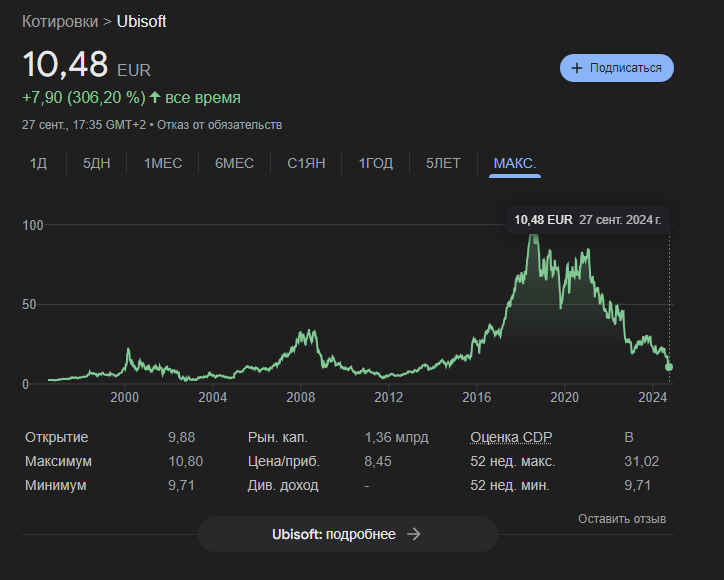The height and width of the screenshot is (580, 724).
Task: Switch chart to 6МЕС range
Action: (x=235, y=163)
